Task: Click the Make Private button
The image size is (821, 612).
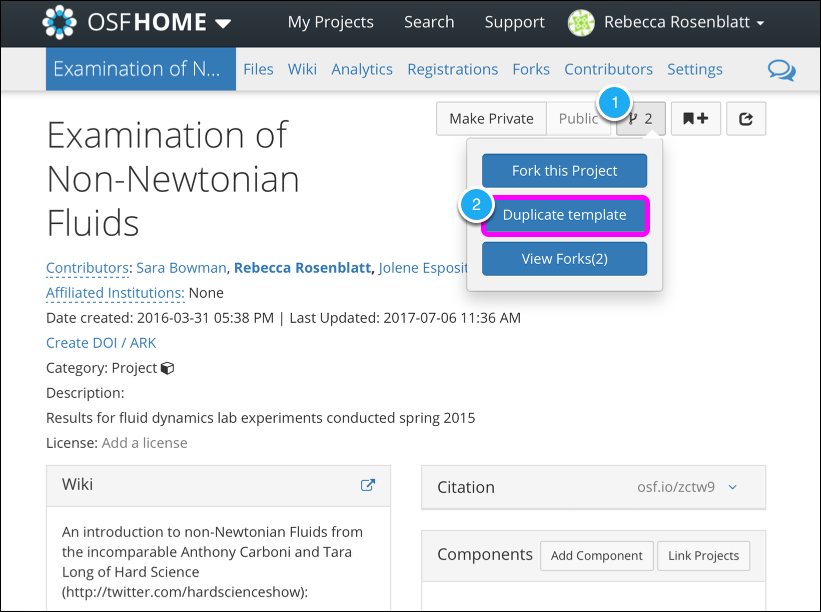Action: point(491,119)
